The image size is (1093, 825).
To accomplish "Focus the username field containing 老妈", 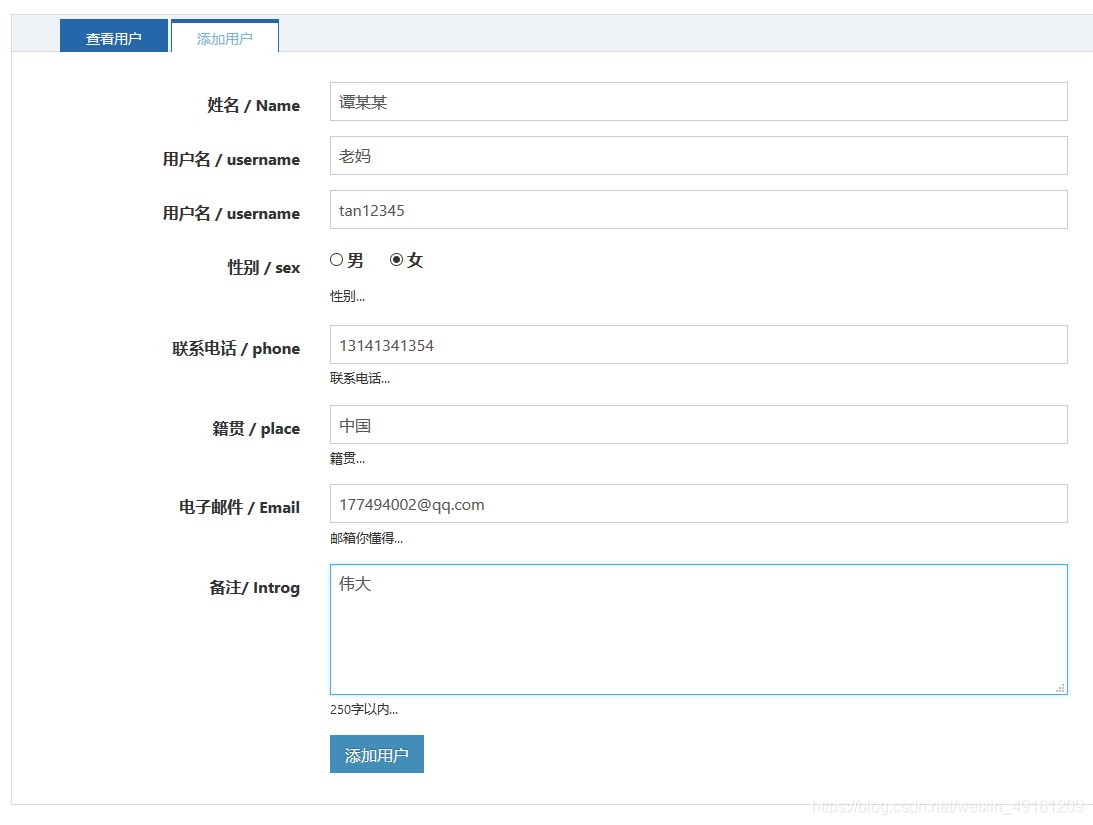I will [x=698, y=155].
